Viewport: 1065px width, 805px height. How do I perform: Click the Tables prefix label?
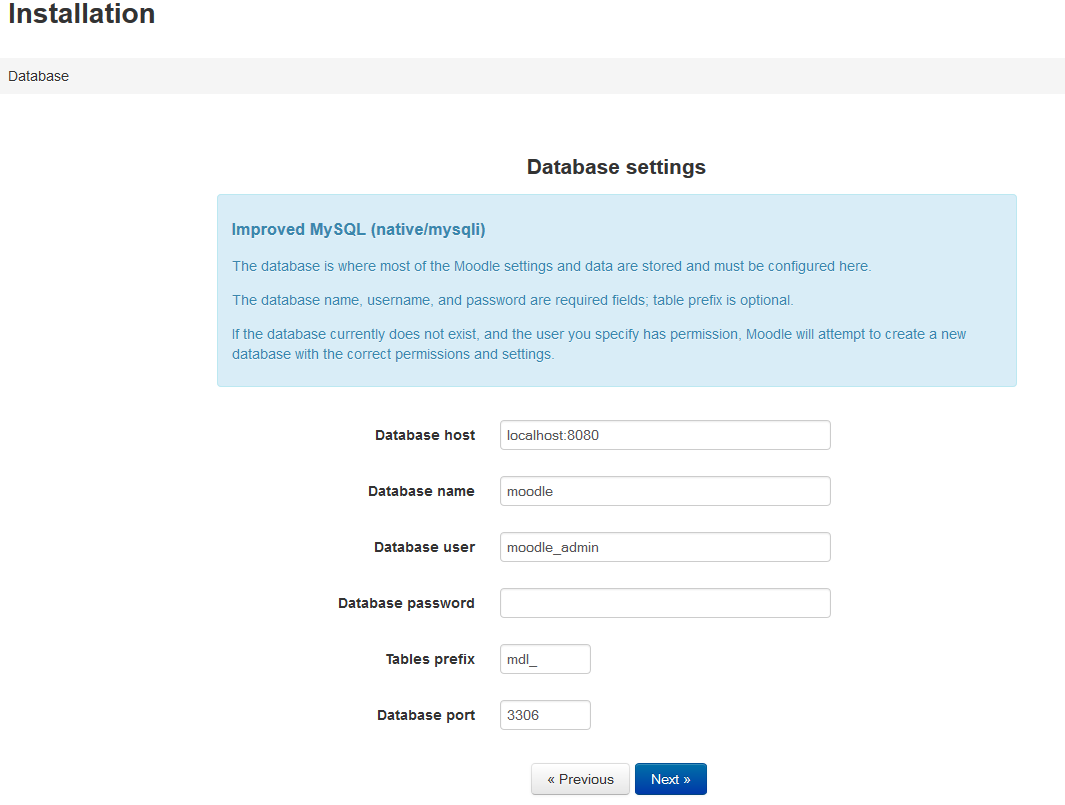coord(430,659)
